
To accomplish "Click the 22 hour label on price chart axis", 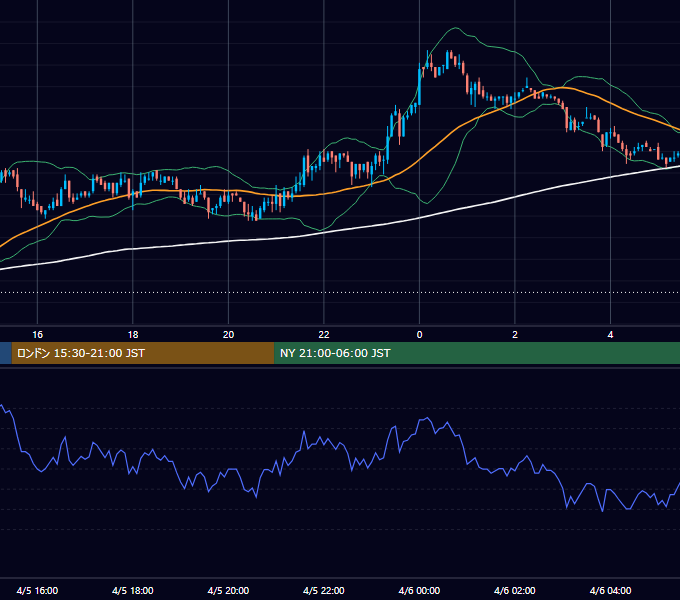I will [324, 335].
